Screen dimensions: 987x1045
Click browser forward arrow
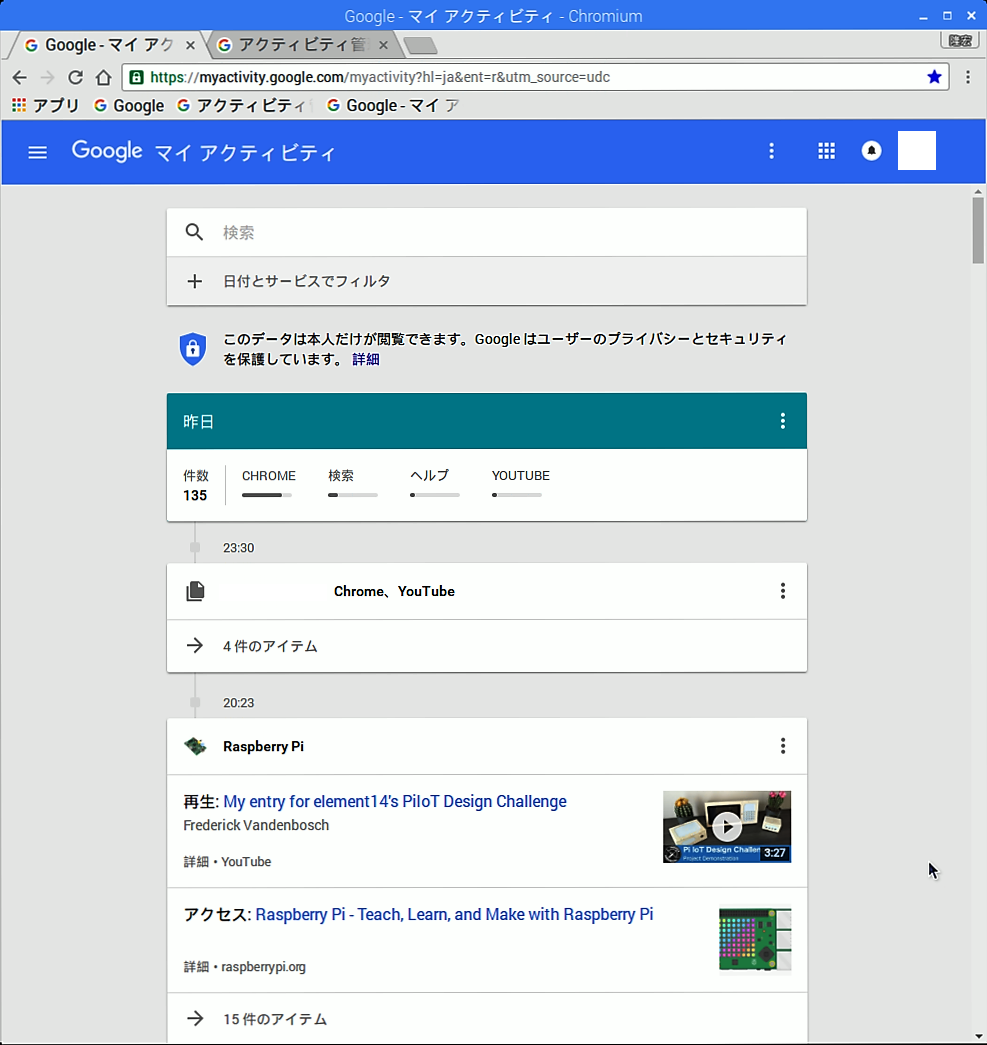click(x=47, y=77)
